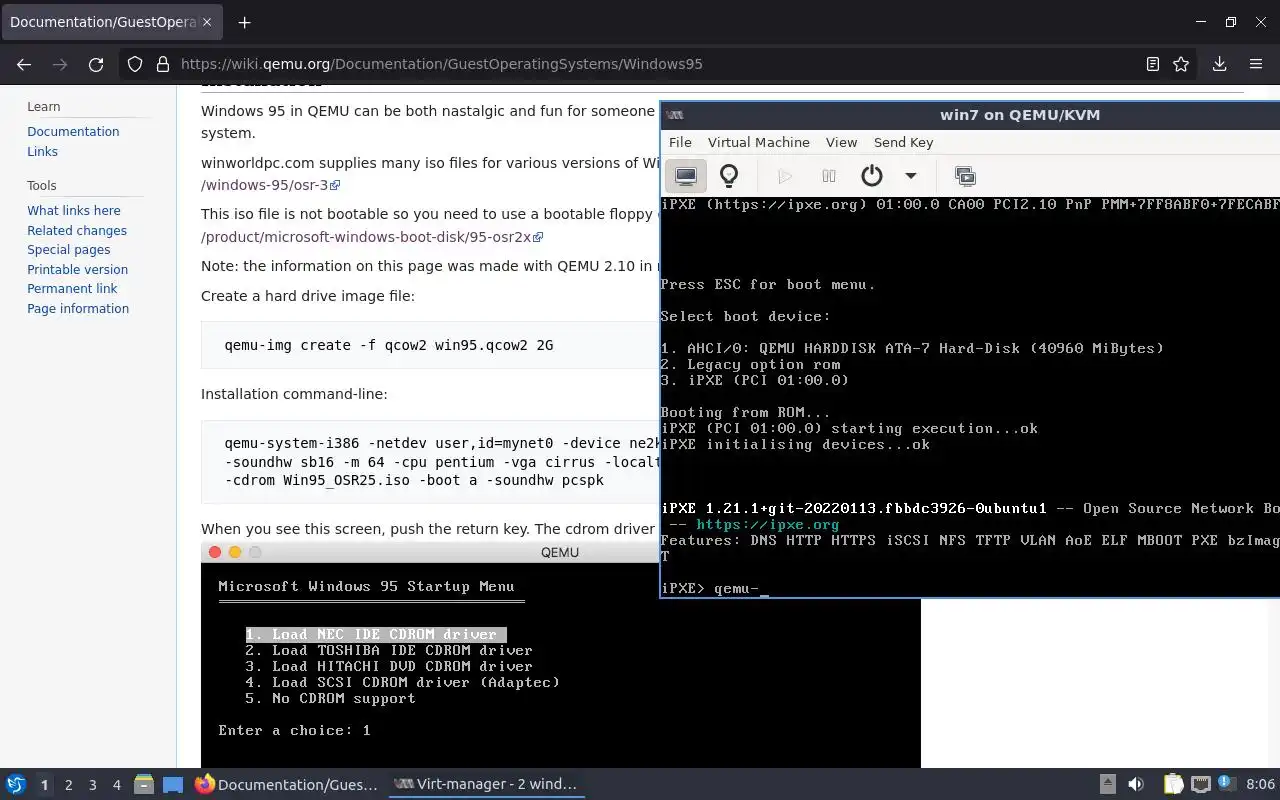Switch to workspace 3
The image size is (1280, 800).
92,785
